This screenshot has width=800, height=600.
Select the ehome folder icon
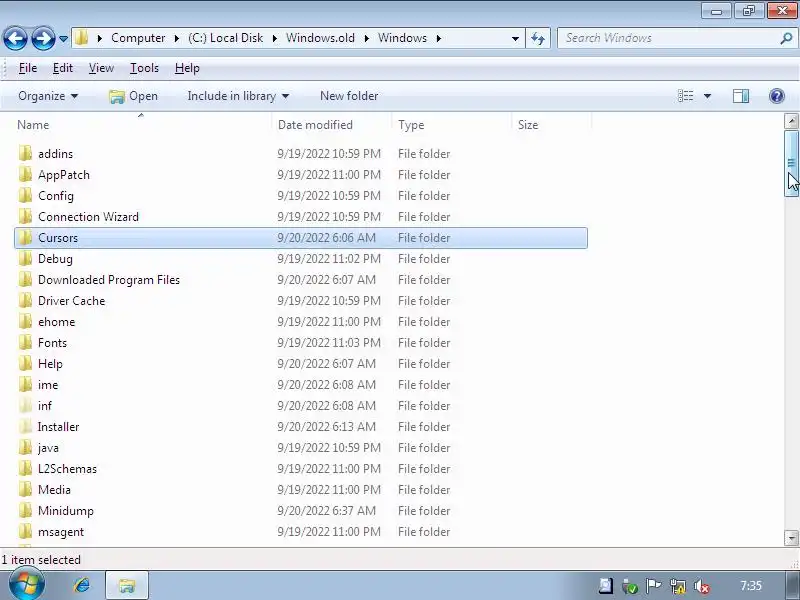[25, 321]
